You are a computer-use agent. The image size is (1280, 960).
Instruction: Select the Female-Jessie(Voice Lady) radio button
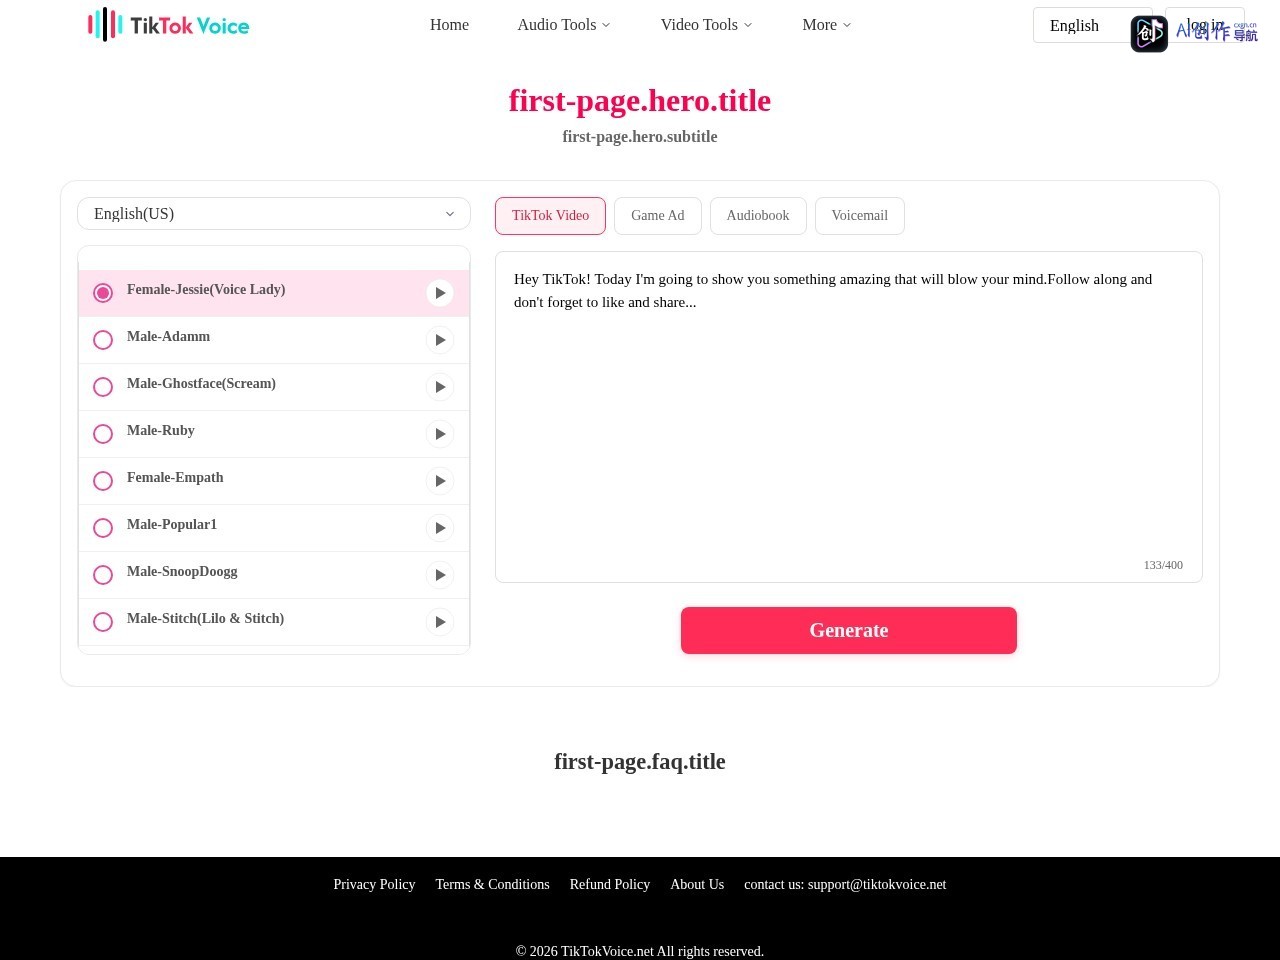pyautogui.click(x=103, y=293)
